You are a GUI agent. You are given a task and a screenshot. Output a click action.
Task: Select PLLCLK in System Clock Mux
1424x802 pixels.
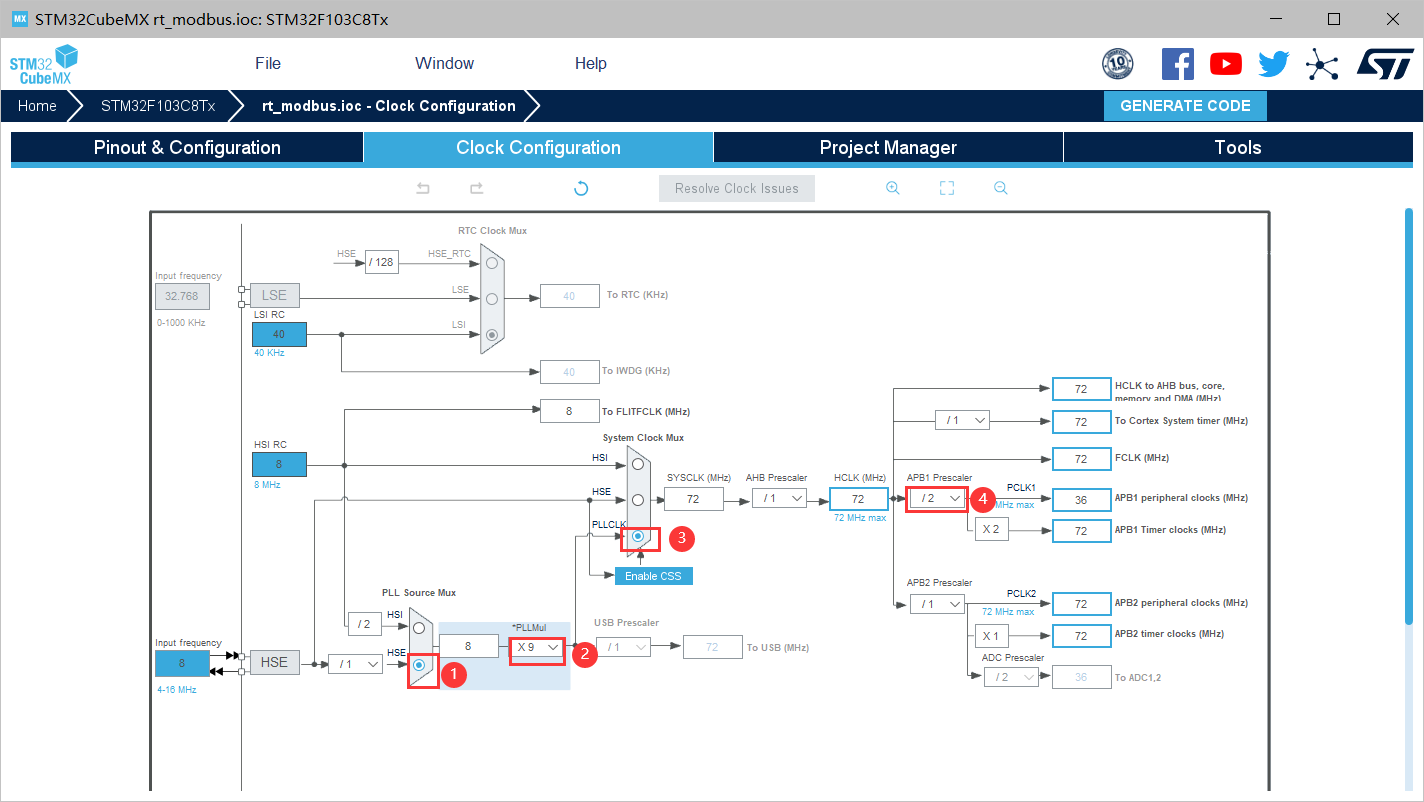pyautogui.click(x=637, y=536)
